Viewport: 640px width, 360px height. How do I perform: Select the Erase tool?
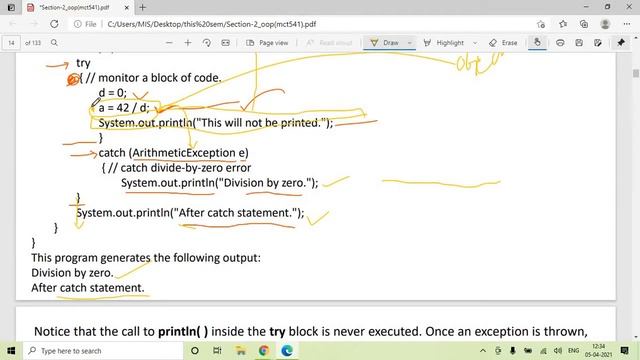point(503,42)
